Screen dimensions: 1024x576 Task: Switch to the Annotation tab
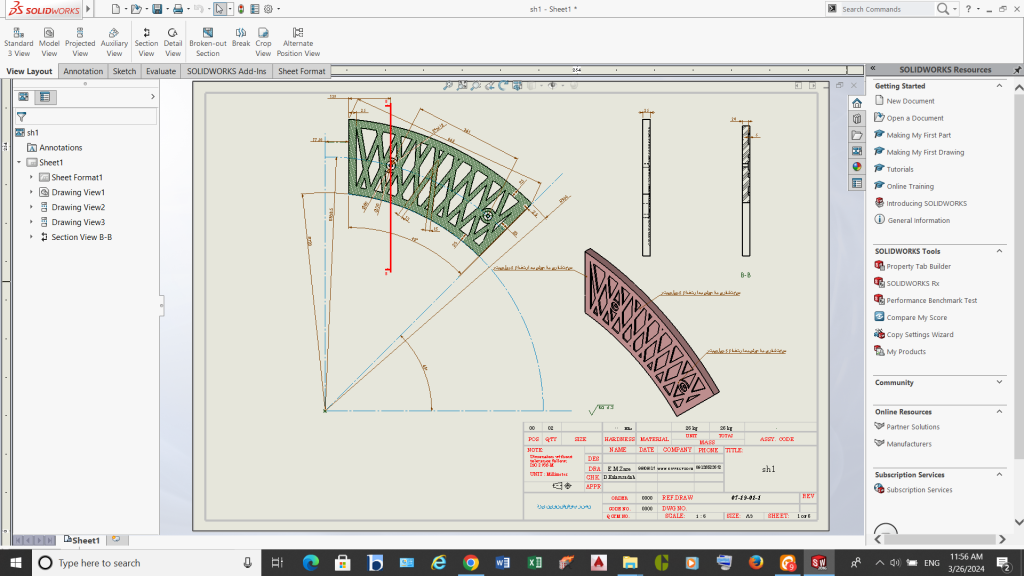pyautogui.click(x=83, y=71)
